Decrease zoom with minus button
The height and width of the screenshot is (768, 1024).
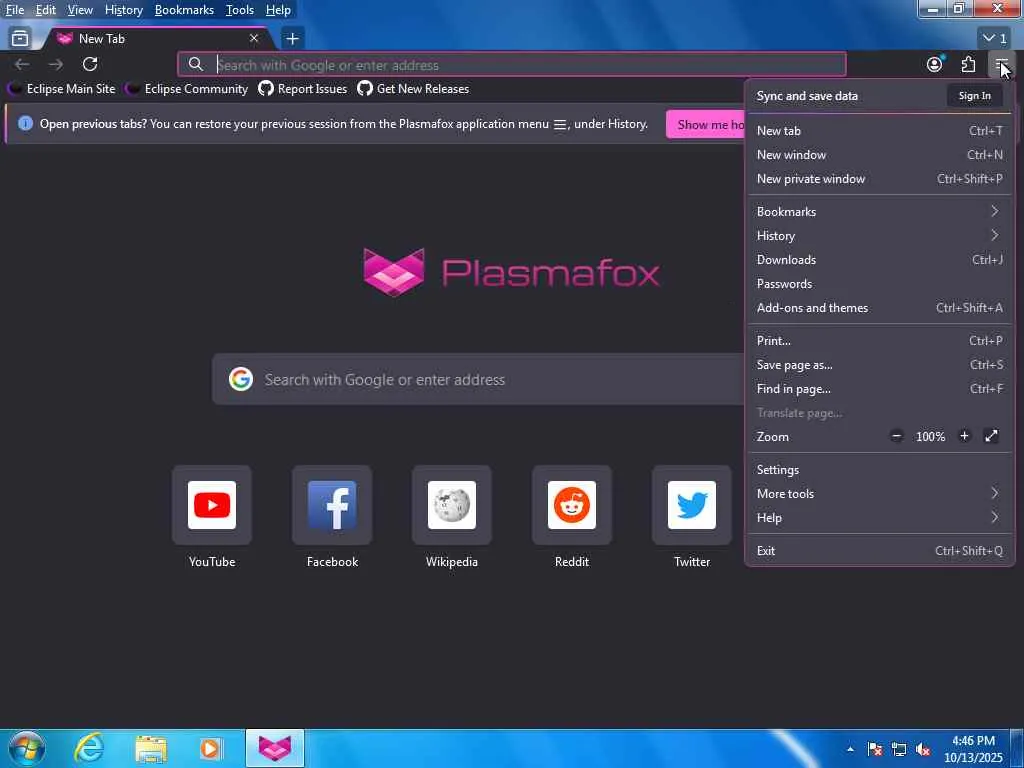pyautogui.click(x=897, y=436)
